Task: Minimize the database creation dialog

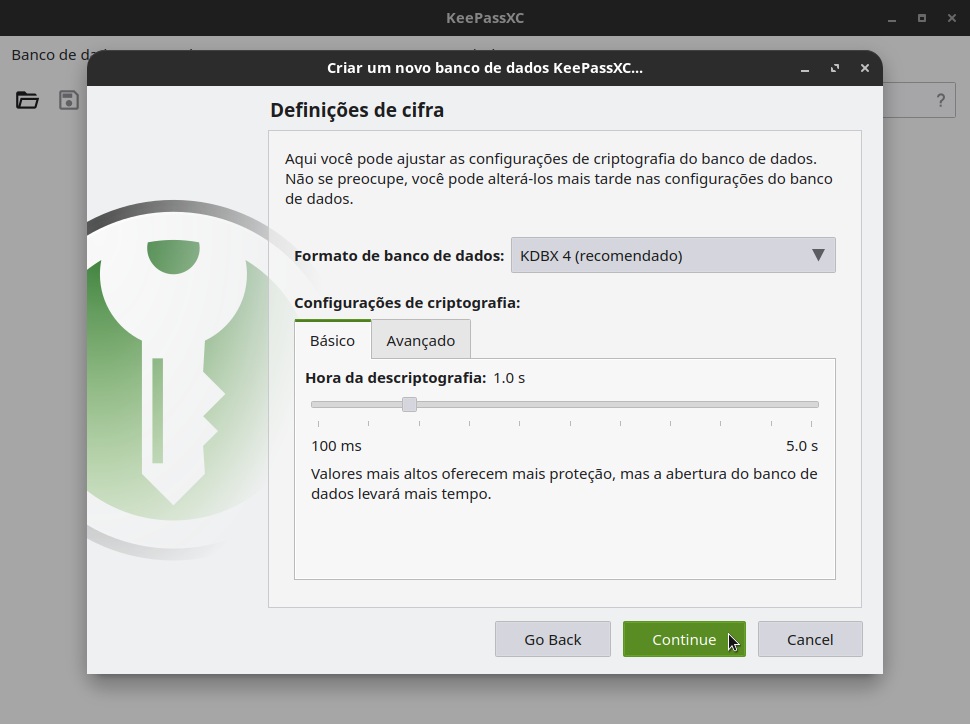Action: pyautogui.click(x=805, y=68)
